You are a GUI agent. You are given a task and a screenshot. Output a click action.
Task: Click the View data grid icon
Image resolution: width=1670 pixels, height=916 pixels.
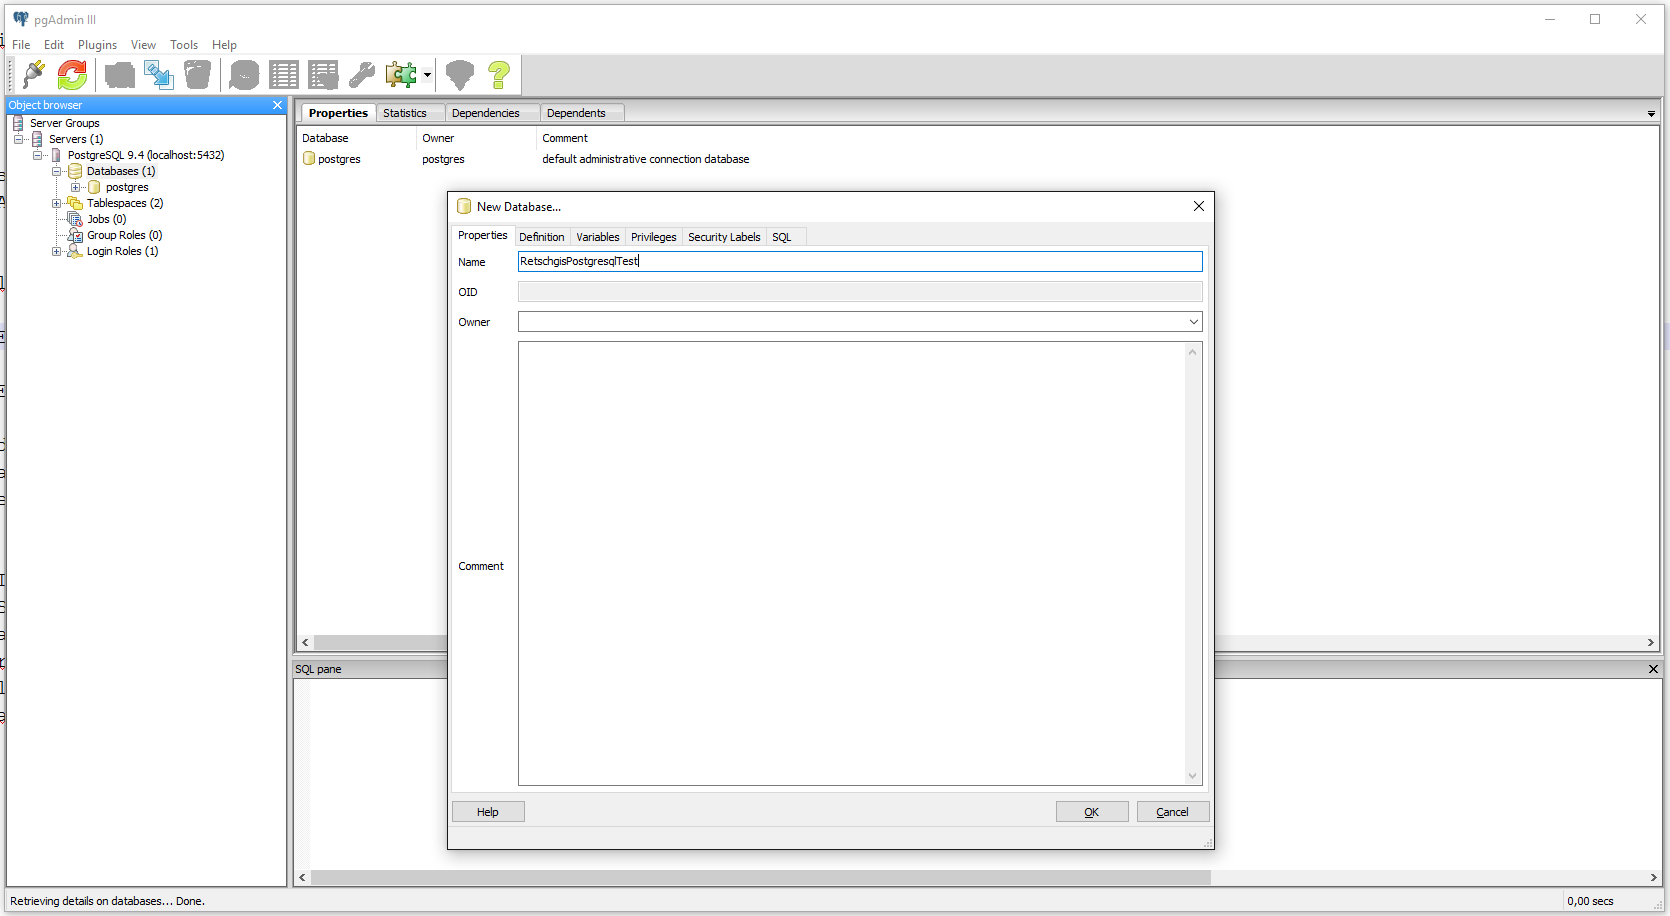click(284, 75)
